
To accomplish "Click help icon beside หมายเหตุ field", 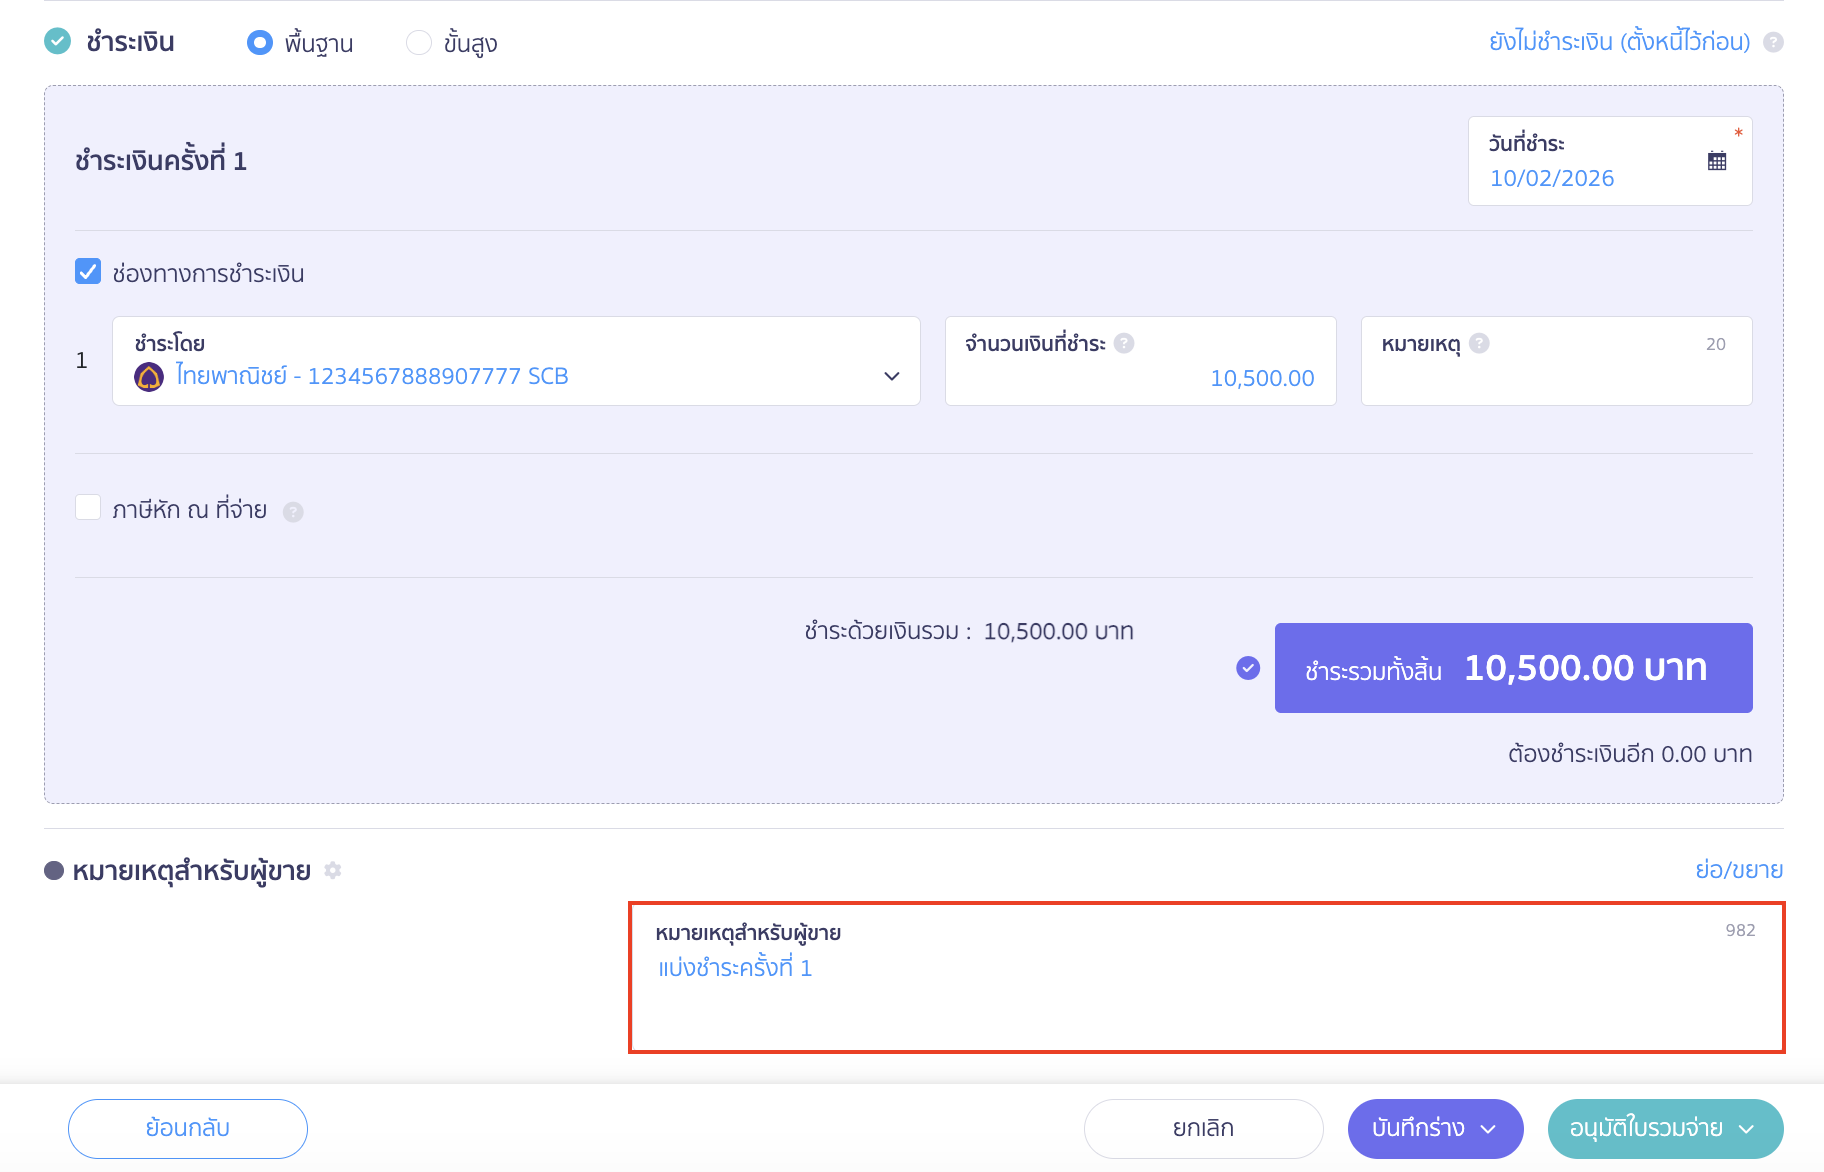I will 1479,343.
